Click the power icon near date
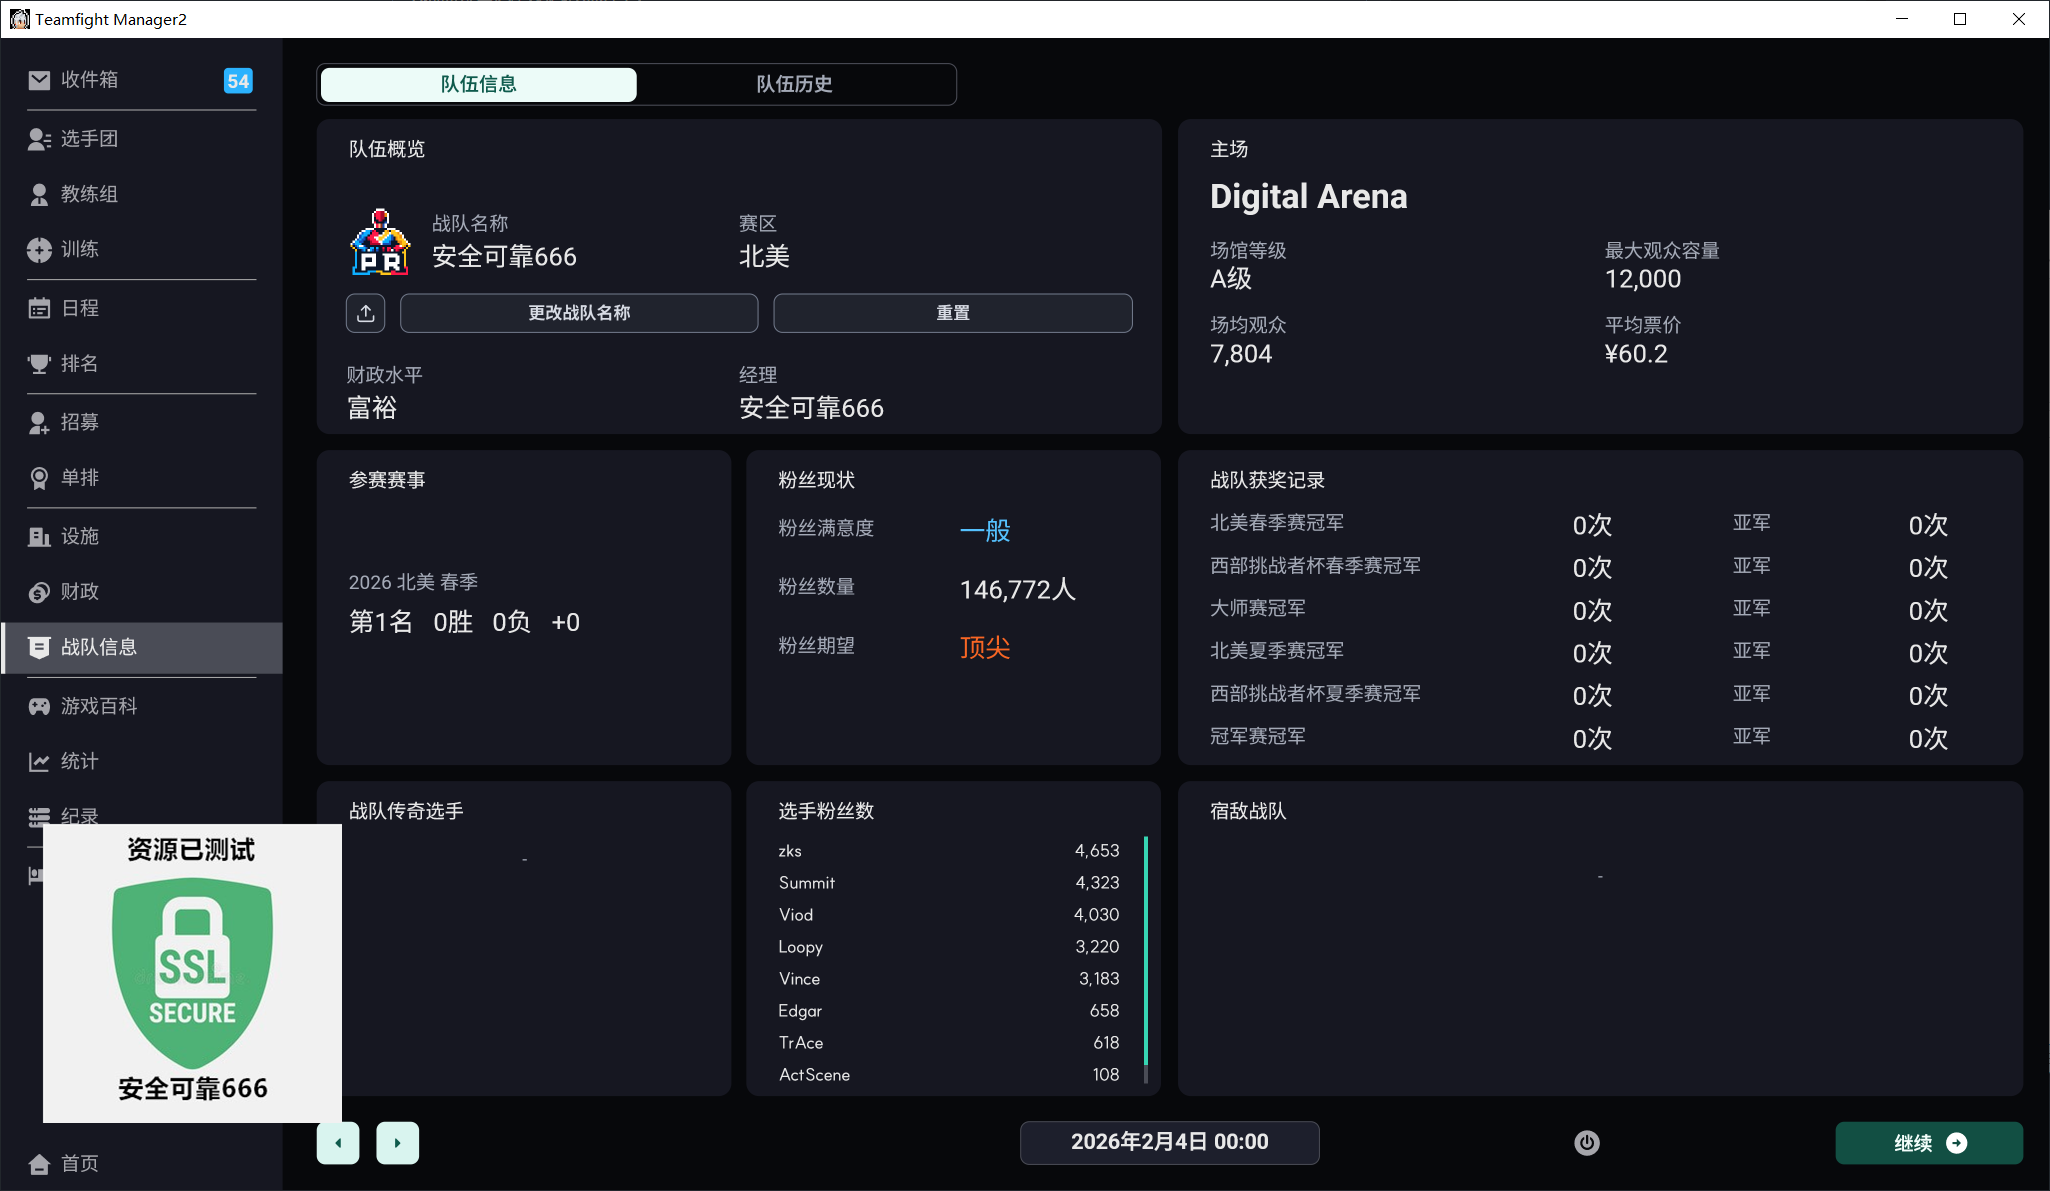 coord(1587,1143)
